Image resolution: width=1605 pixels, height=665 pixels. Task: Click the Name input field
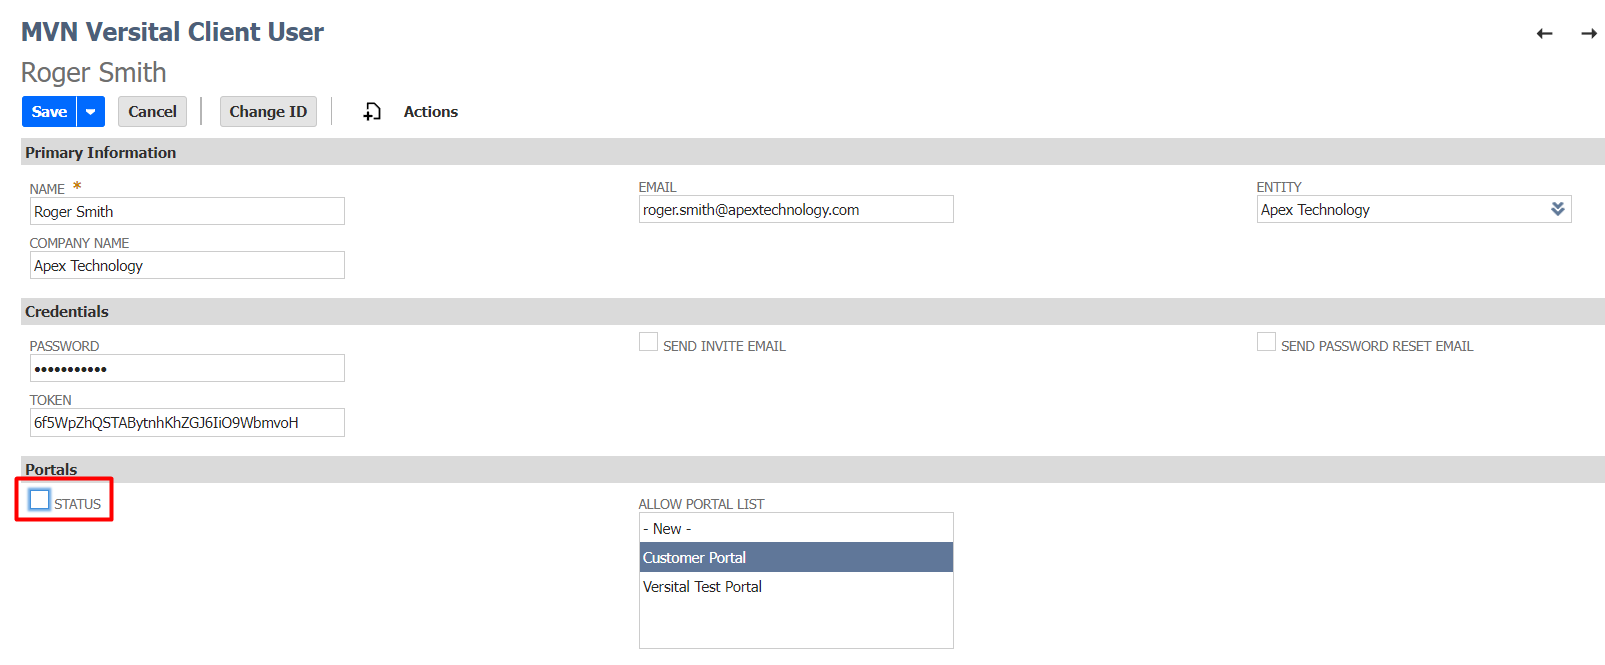tap(187, 211)
